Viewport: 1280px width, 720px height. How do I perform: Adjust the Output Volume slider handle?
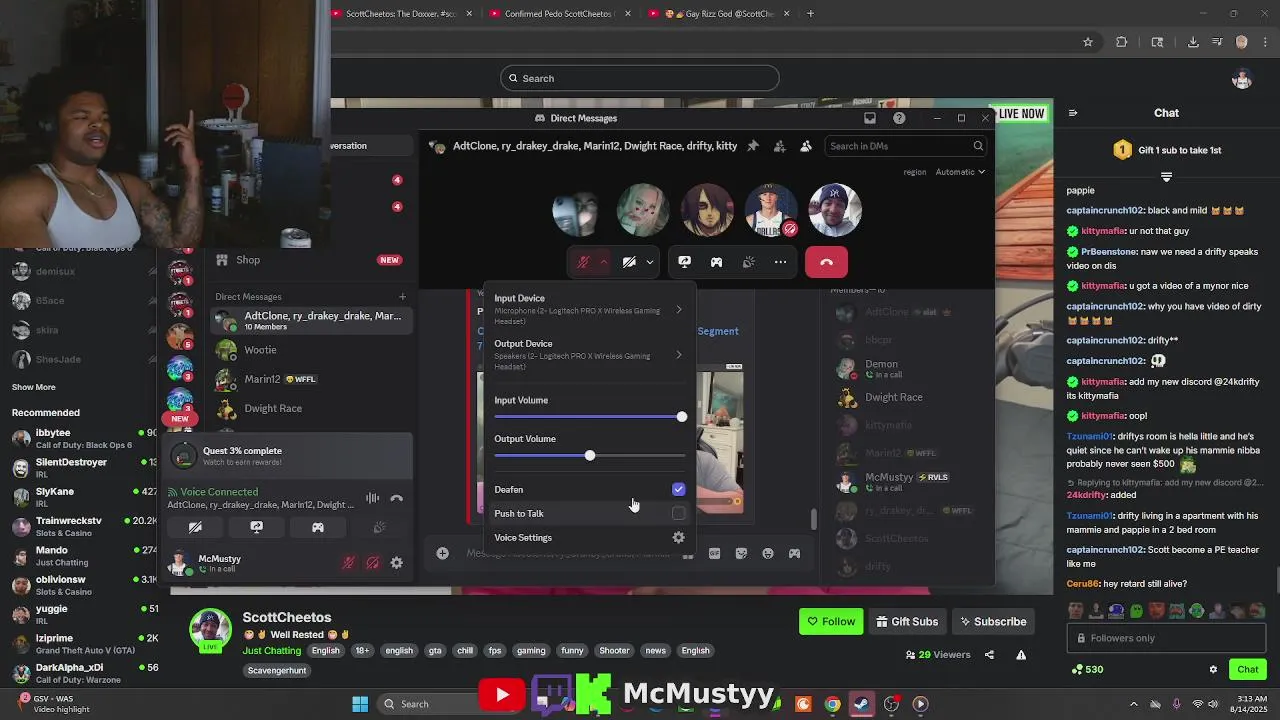point(589,456)
